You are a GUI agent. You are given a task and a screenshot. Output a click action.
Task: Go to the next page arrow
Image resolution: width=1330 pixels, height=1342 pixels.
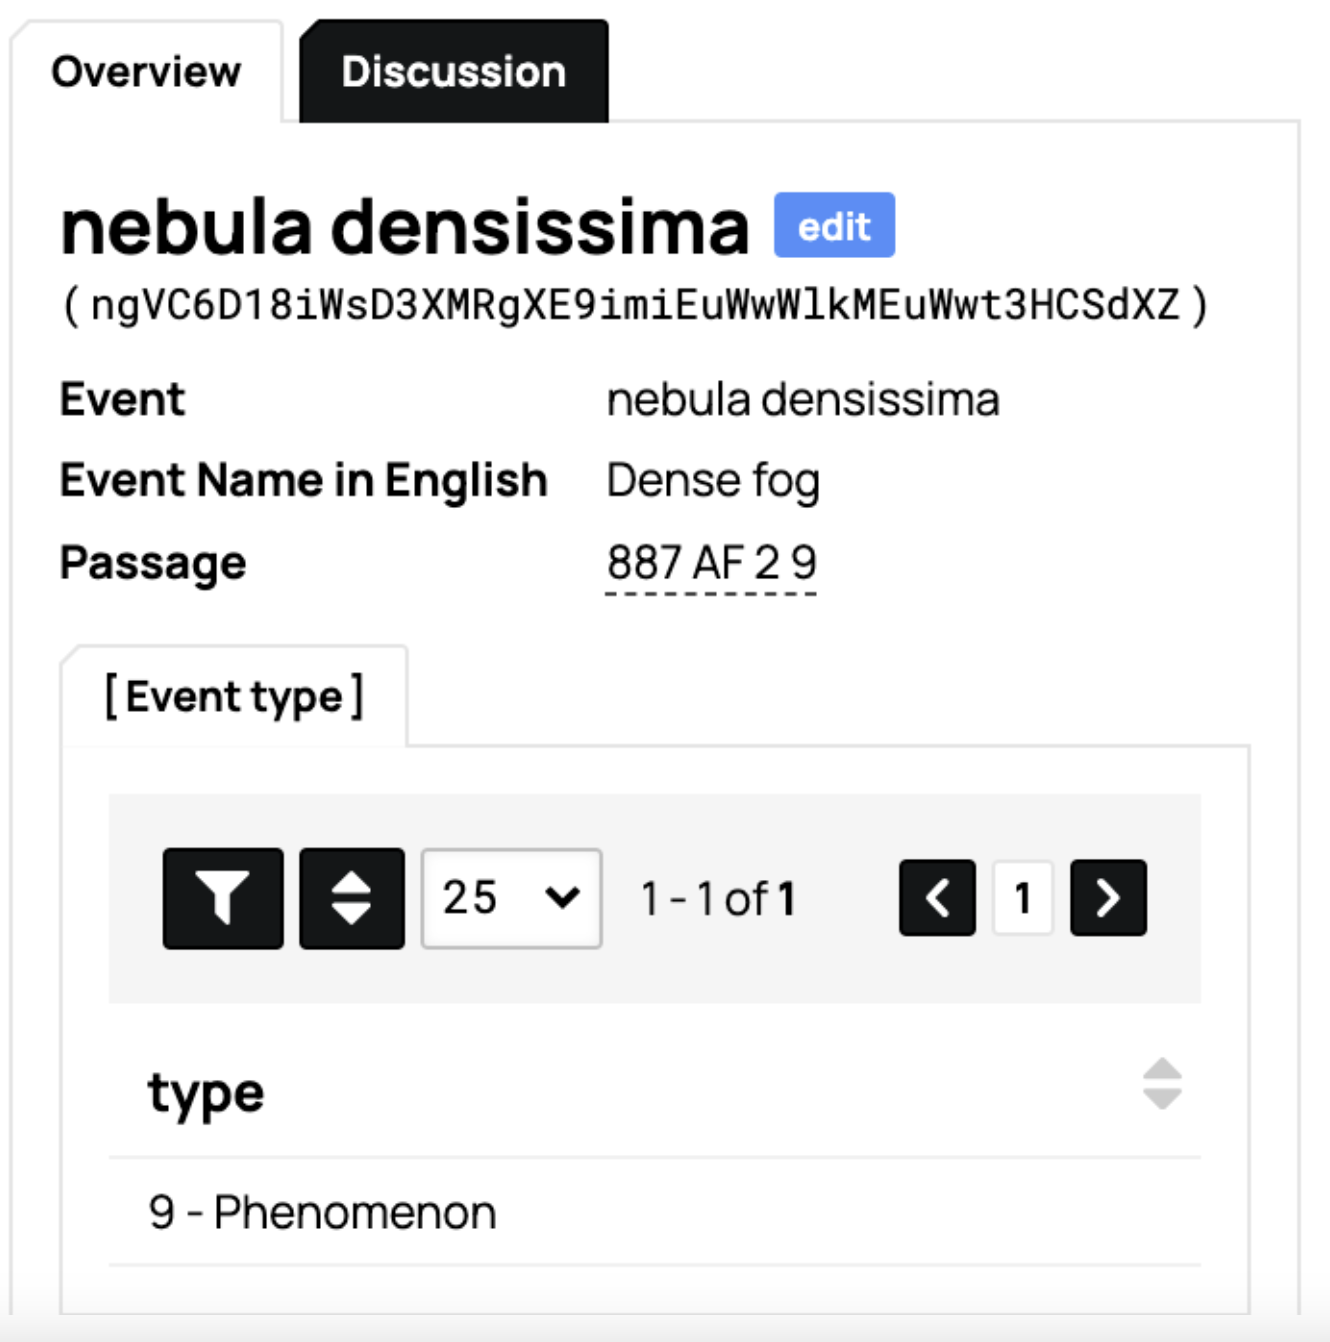click(1108, 898)
